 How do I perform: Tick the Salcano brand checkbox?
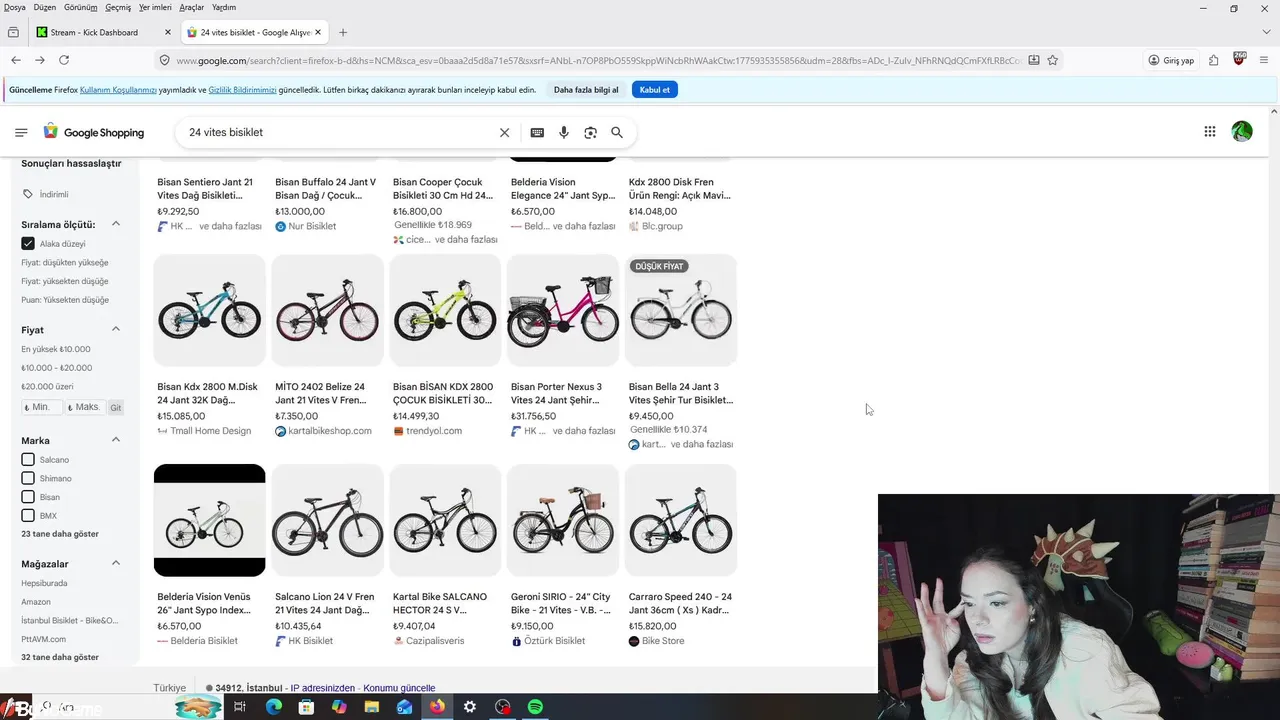pyautogui.click(x=28, y=459)
